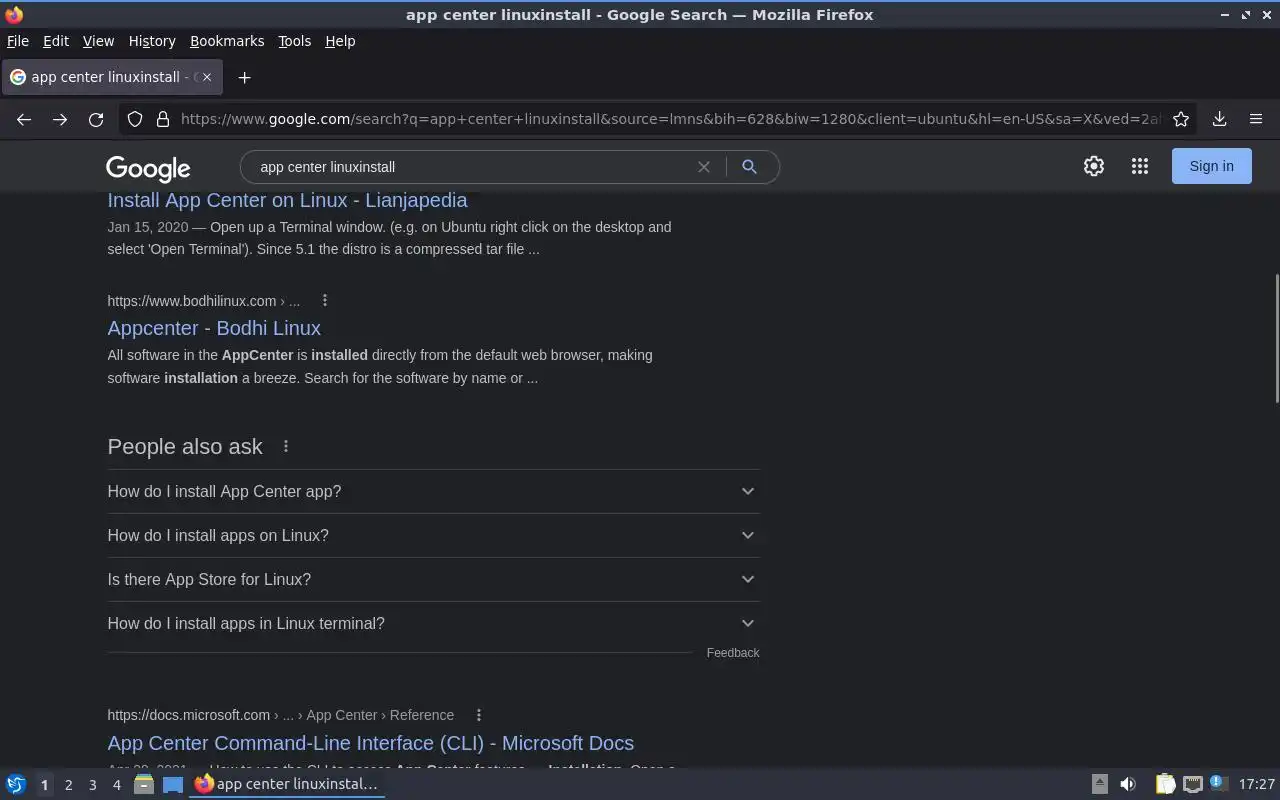Open App Center Command-Line Interface Microsoft Docs
The height and width of the screenshot is (800, 1280).
370,743
